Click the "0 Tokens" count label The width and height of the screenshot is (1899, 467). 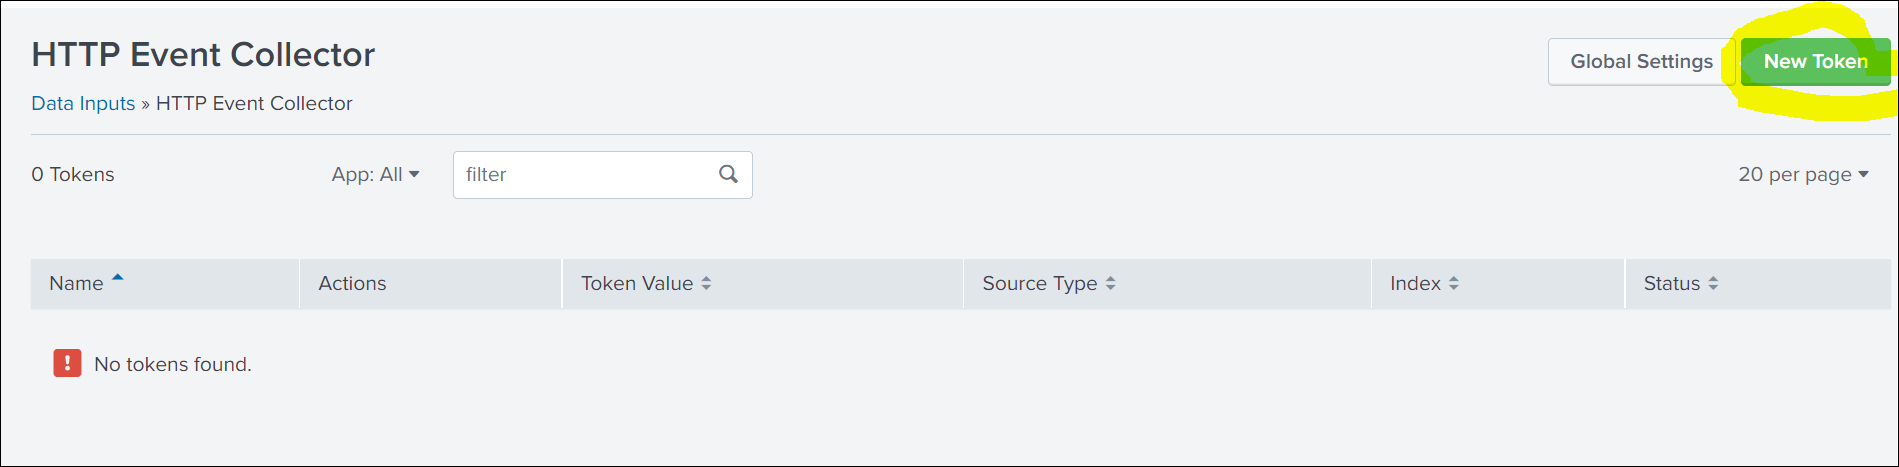pos(73,175)
